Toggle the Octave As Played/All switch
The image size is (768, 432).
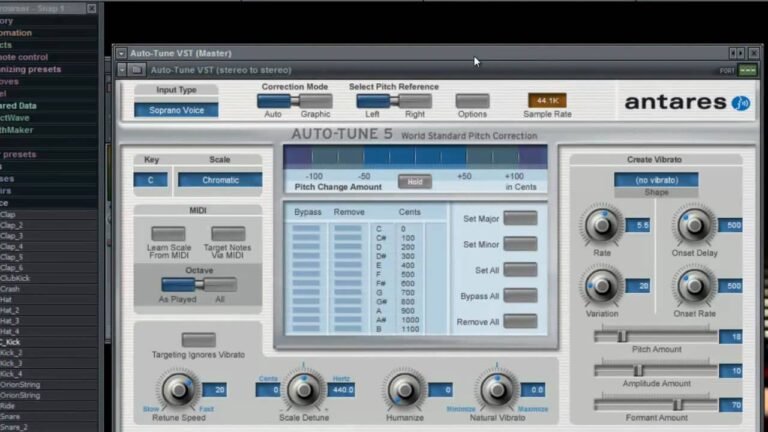click(x=199, y=285)
